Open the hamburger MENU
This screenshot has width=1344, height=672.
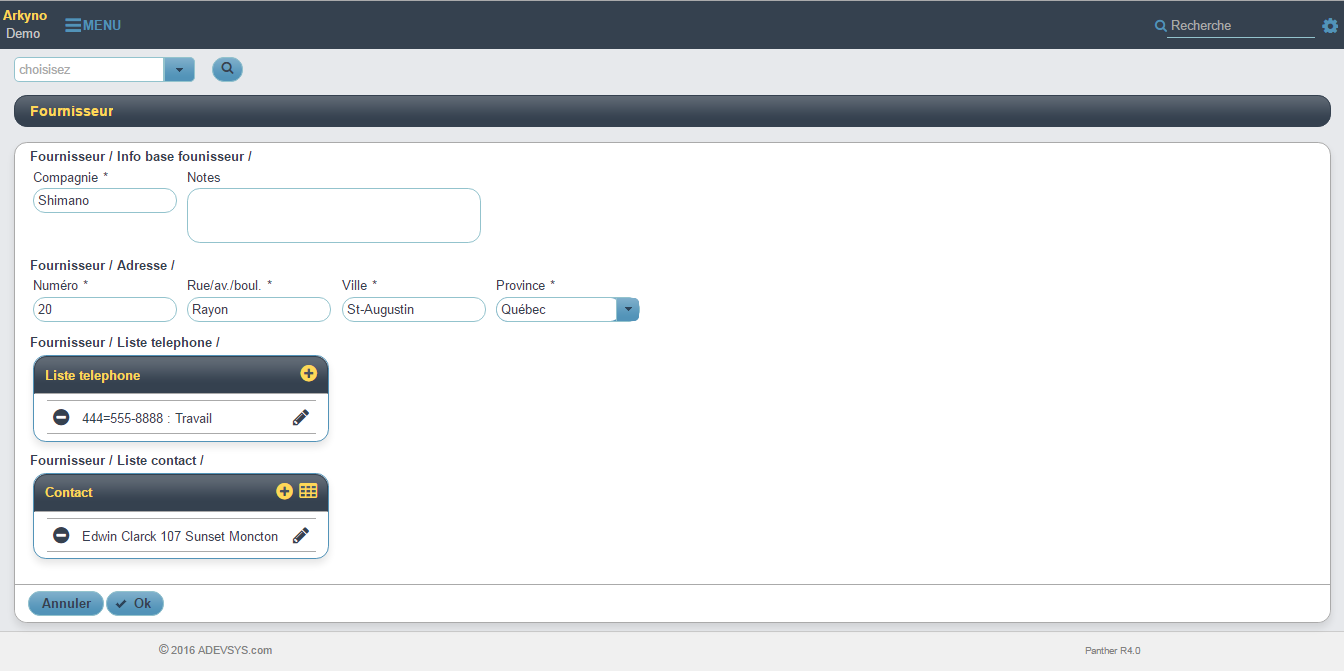click(93, 25)
